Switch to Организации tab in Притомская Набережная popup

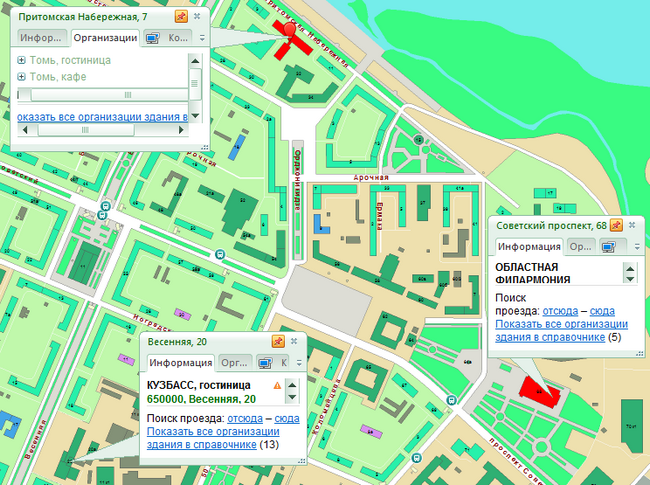(105, 38)
